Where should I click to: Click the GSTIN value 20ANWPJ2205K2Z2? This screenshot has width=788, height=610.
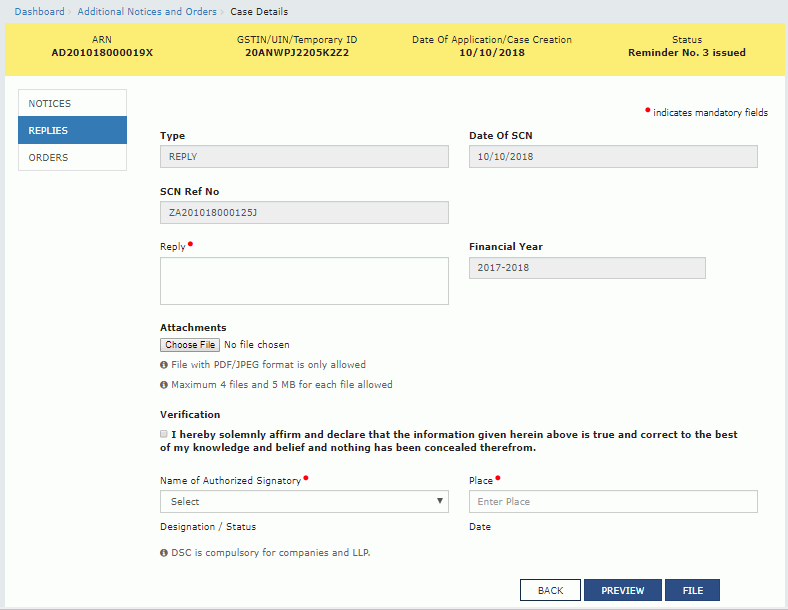click(x=297, y=53)
